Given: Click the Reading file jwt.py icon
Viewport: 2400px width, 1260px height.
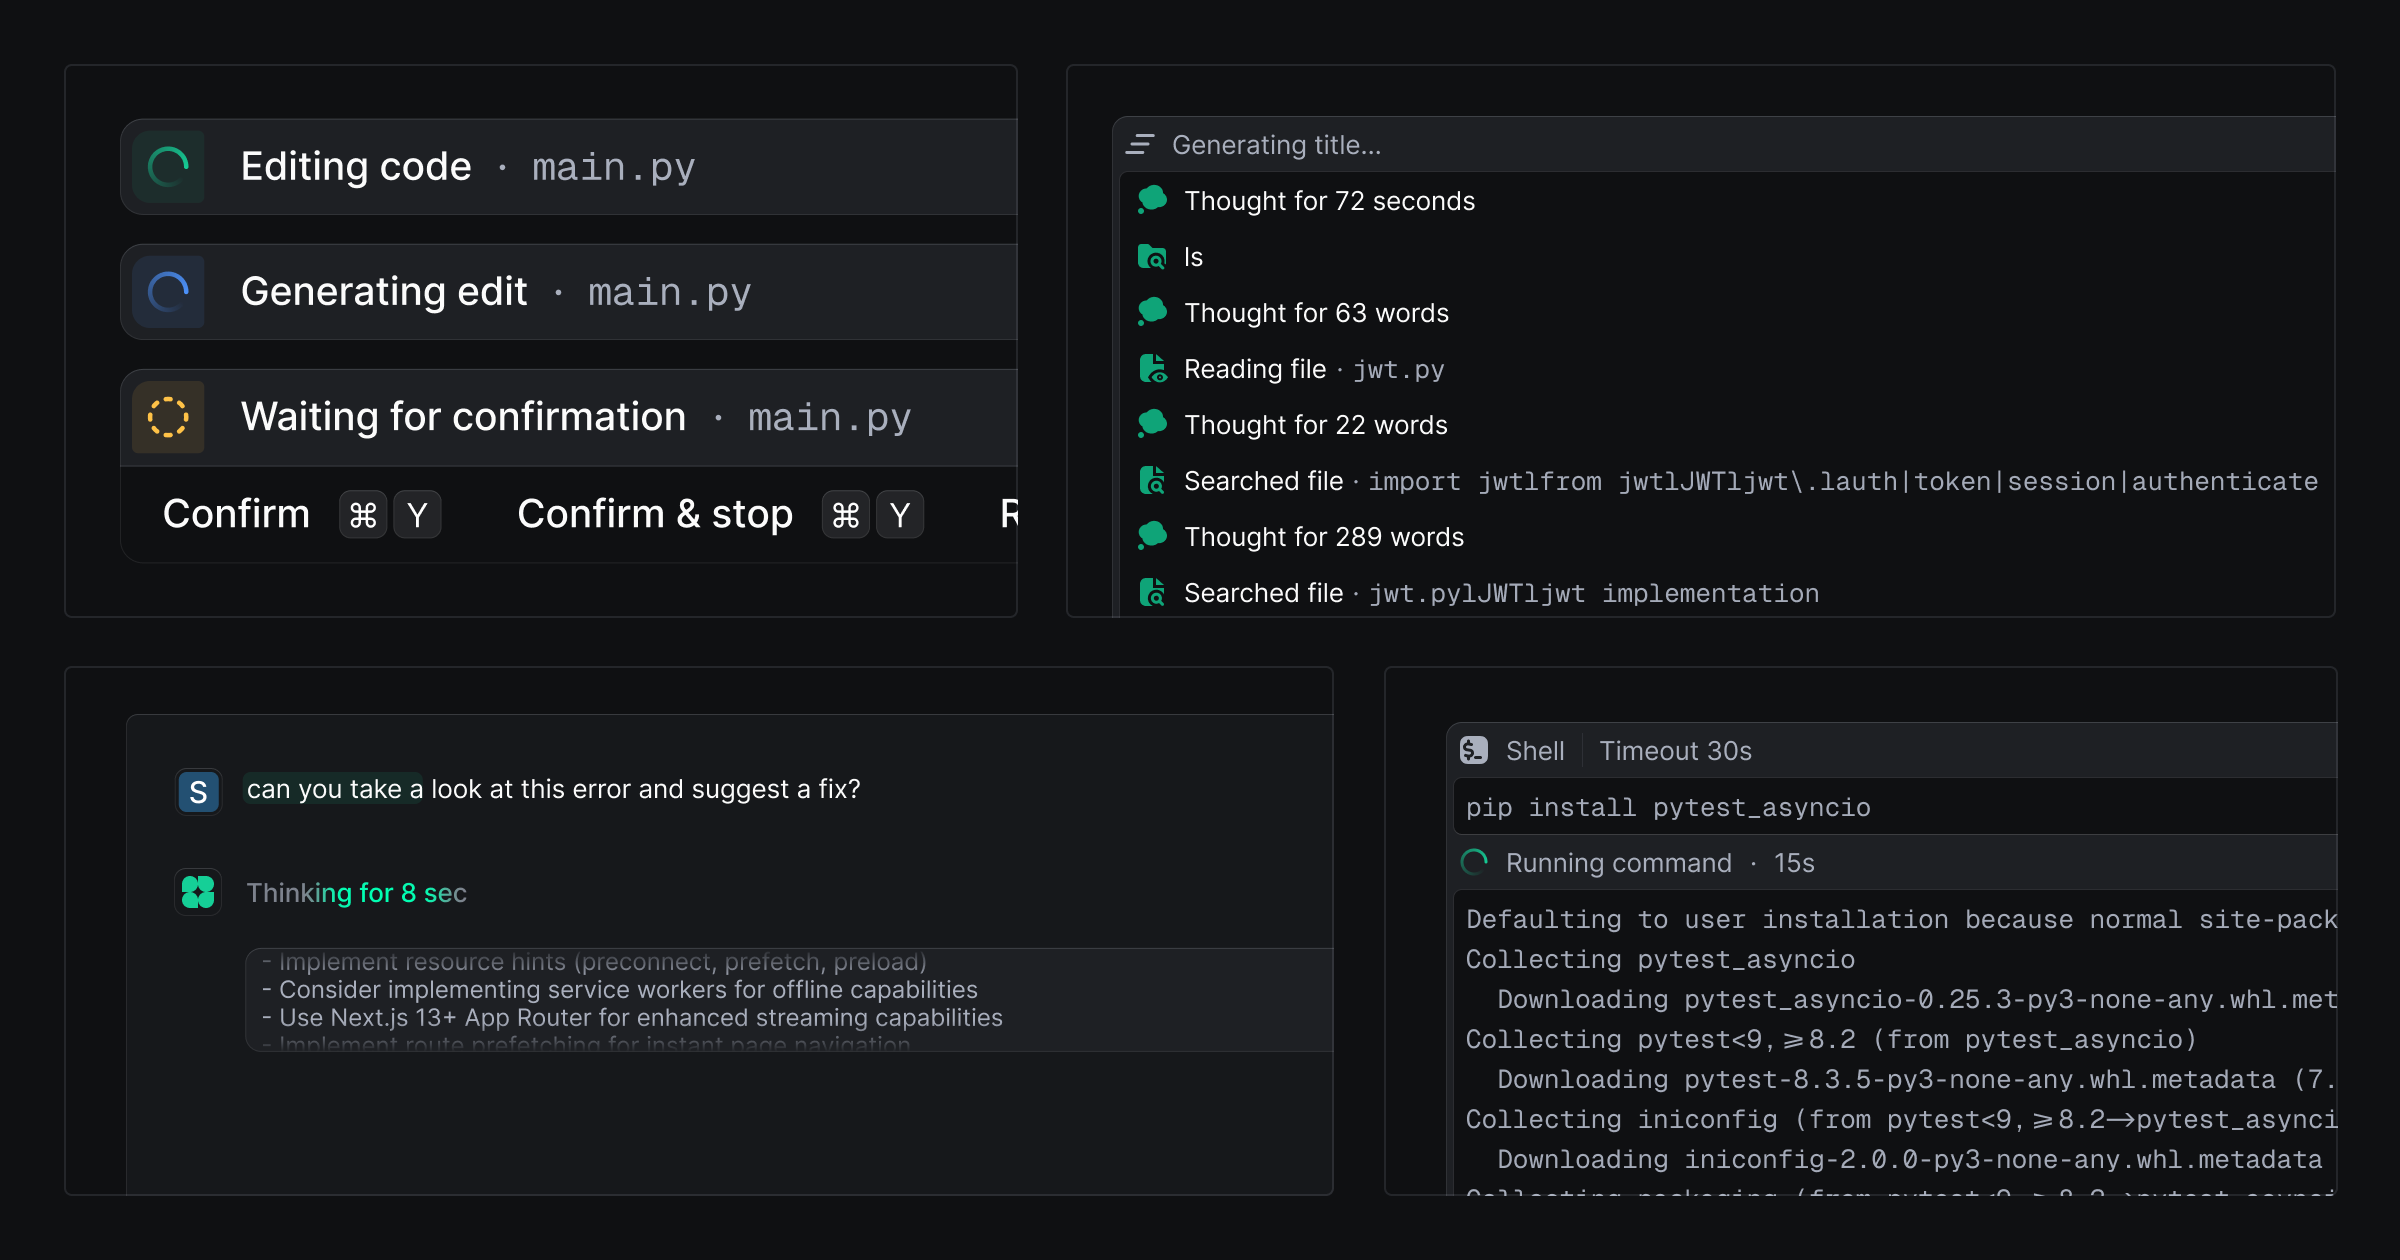Looking at the screenshot, I should [1152, 369].
